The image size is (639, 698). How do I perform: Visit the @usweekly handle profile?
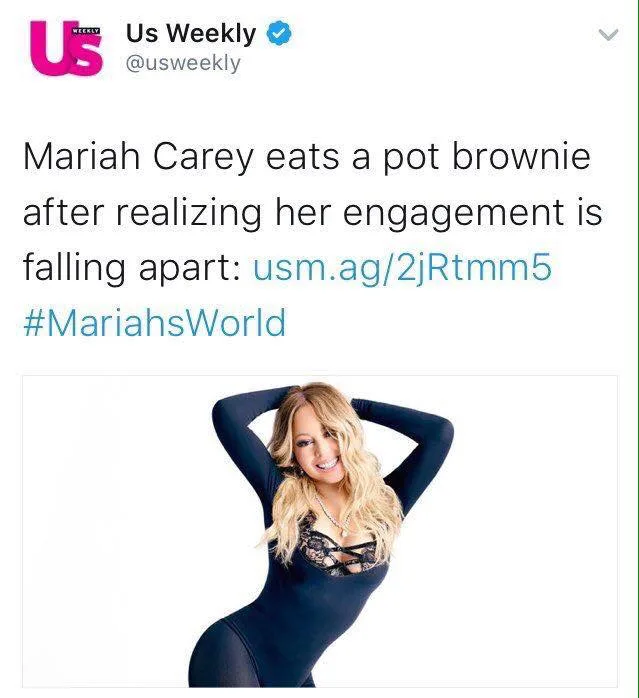(183, 63)
